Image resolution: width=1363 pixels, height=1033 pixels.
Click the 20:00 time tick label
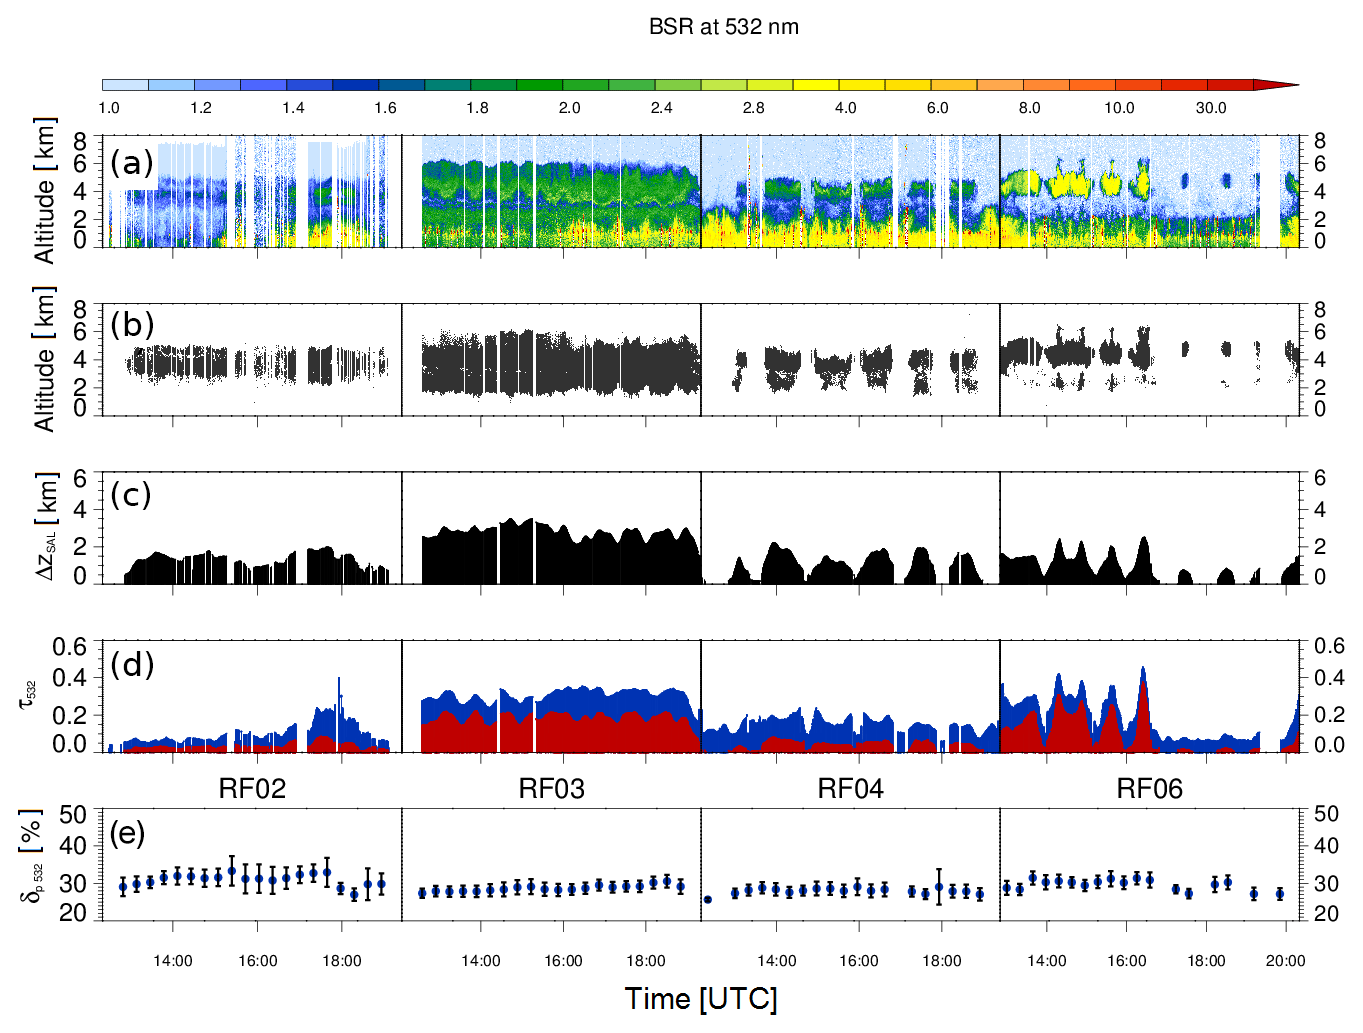pos(1285,961)
